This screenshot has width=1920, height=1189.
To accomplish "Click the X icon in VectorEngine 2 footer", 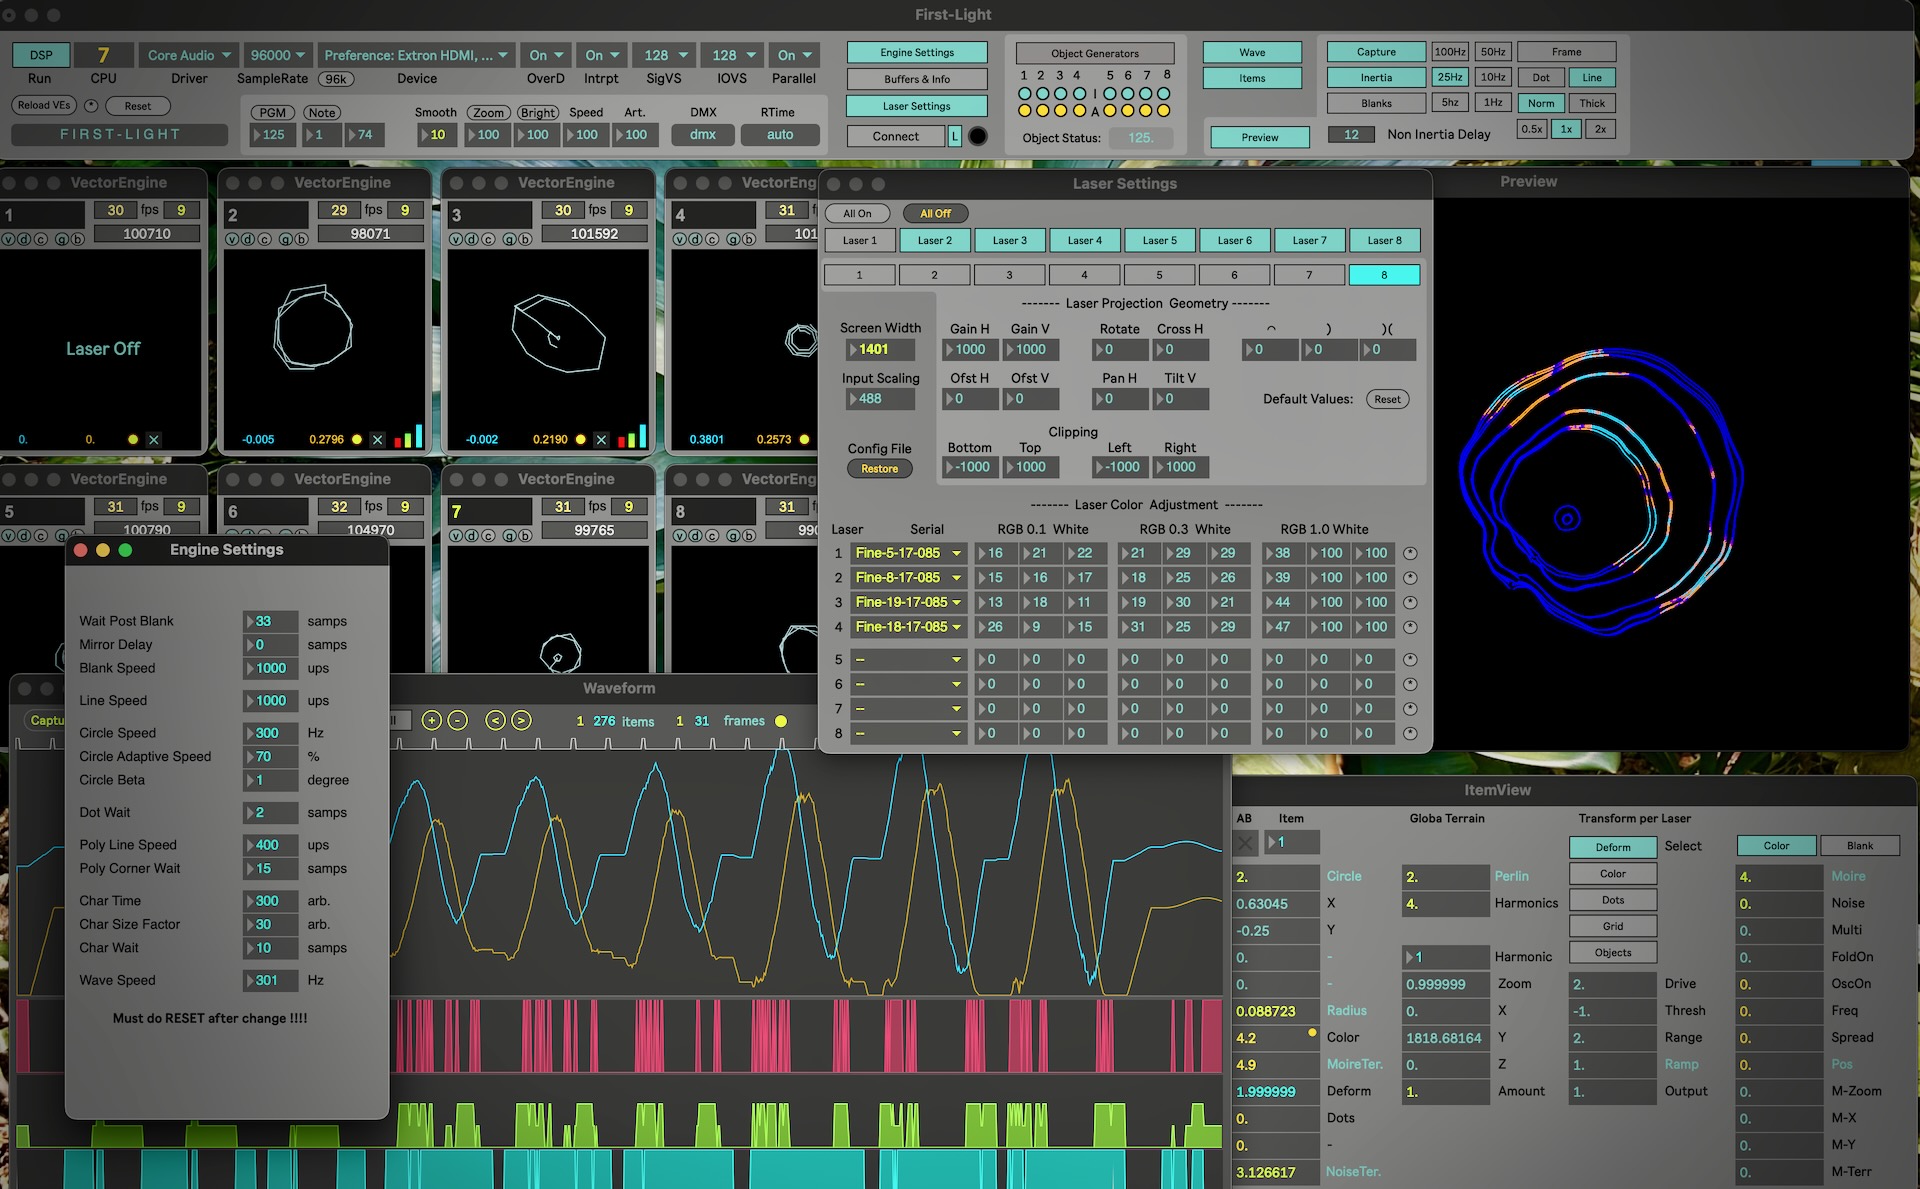I will [x=377, y=439].
